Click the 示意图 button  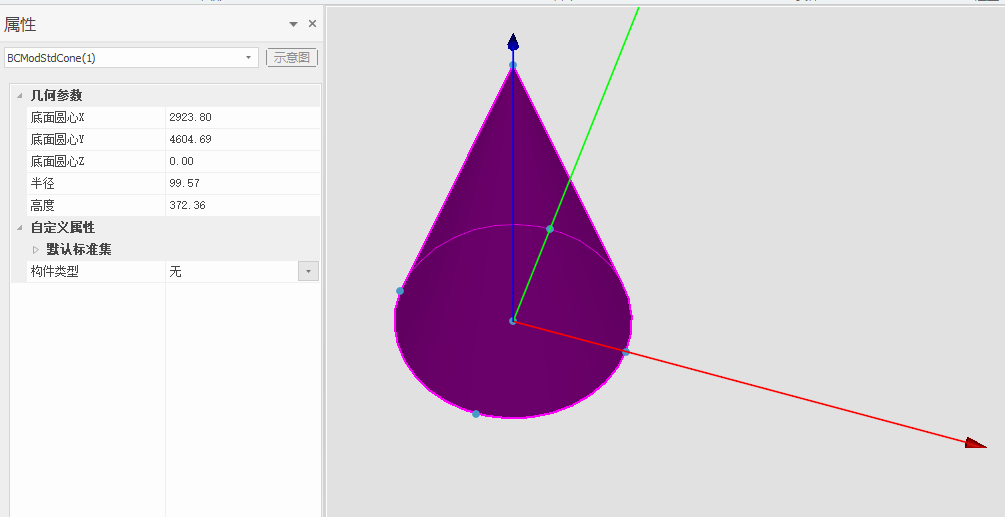292,58
